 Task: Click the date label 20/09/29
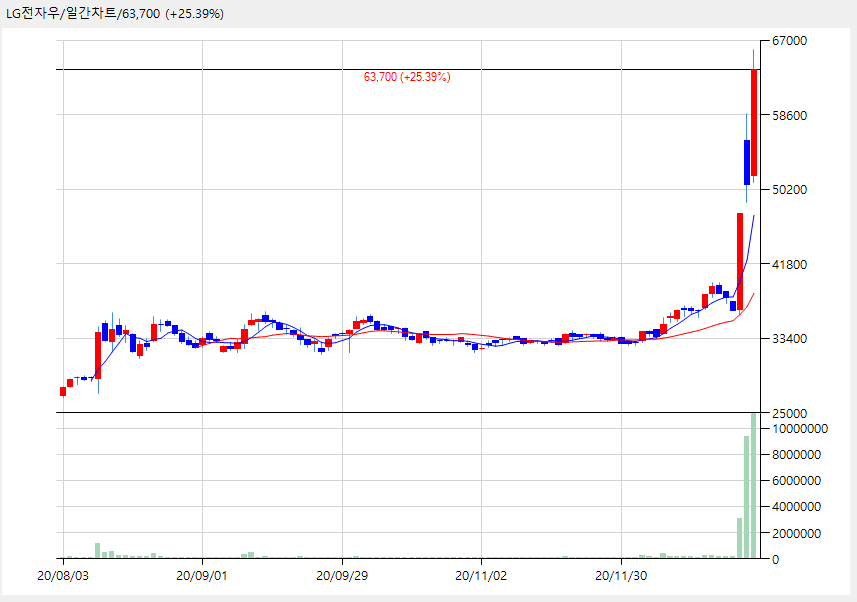click(x=342, y=576)
